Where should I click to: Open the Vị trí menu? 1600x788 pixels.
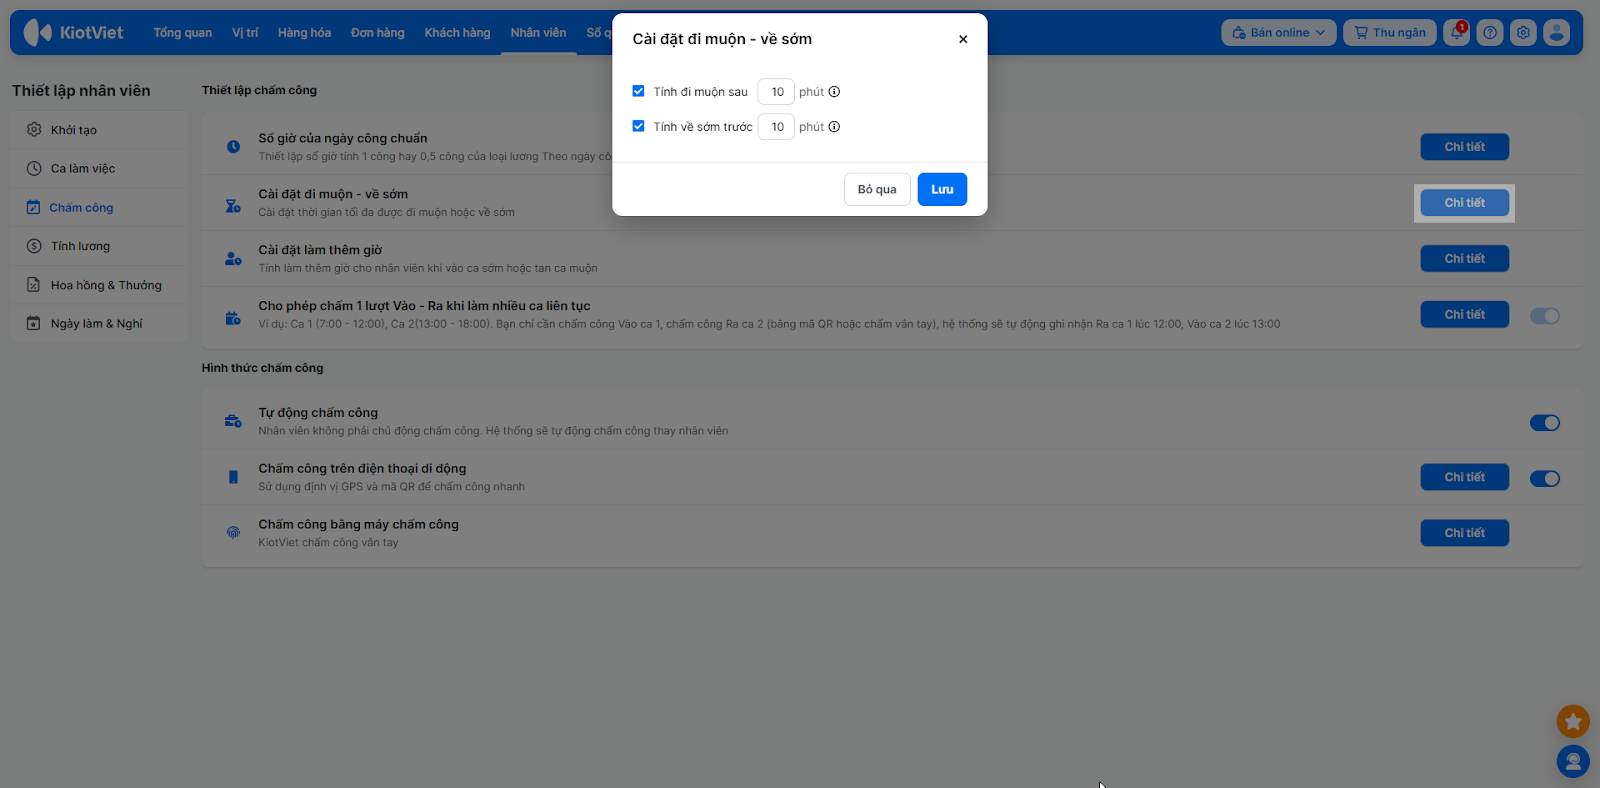[245, 33]
